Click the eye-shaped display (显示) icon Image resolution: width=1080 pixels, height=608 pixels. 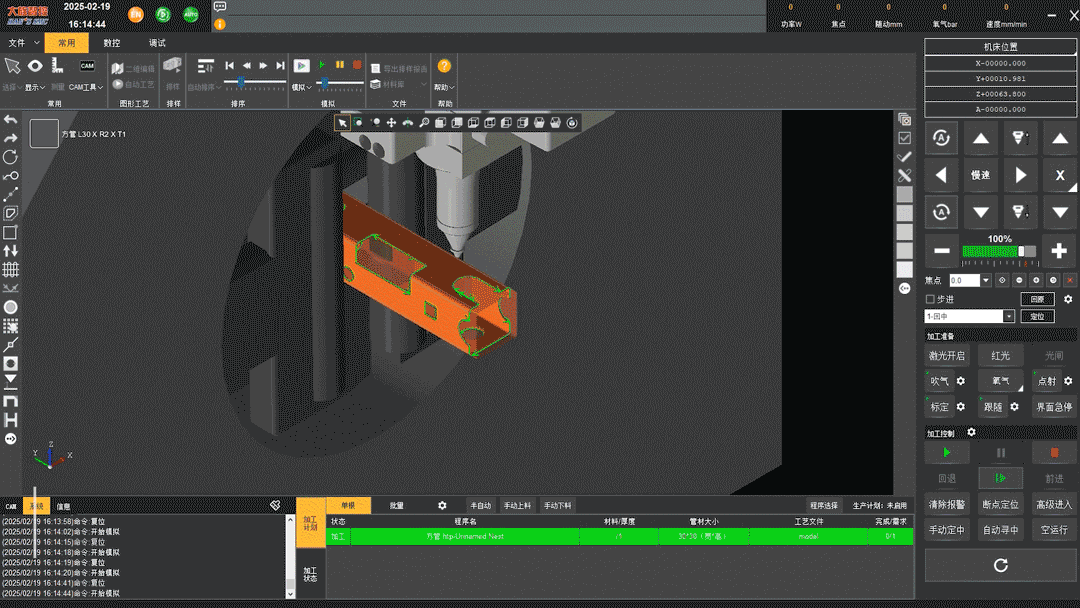click(x=35, y=66)
